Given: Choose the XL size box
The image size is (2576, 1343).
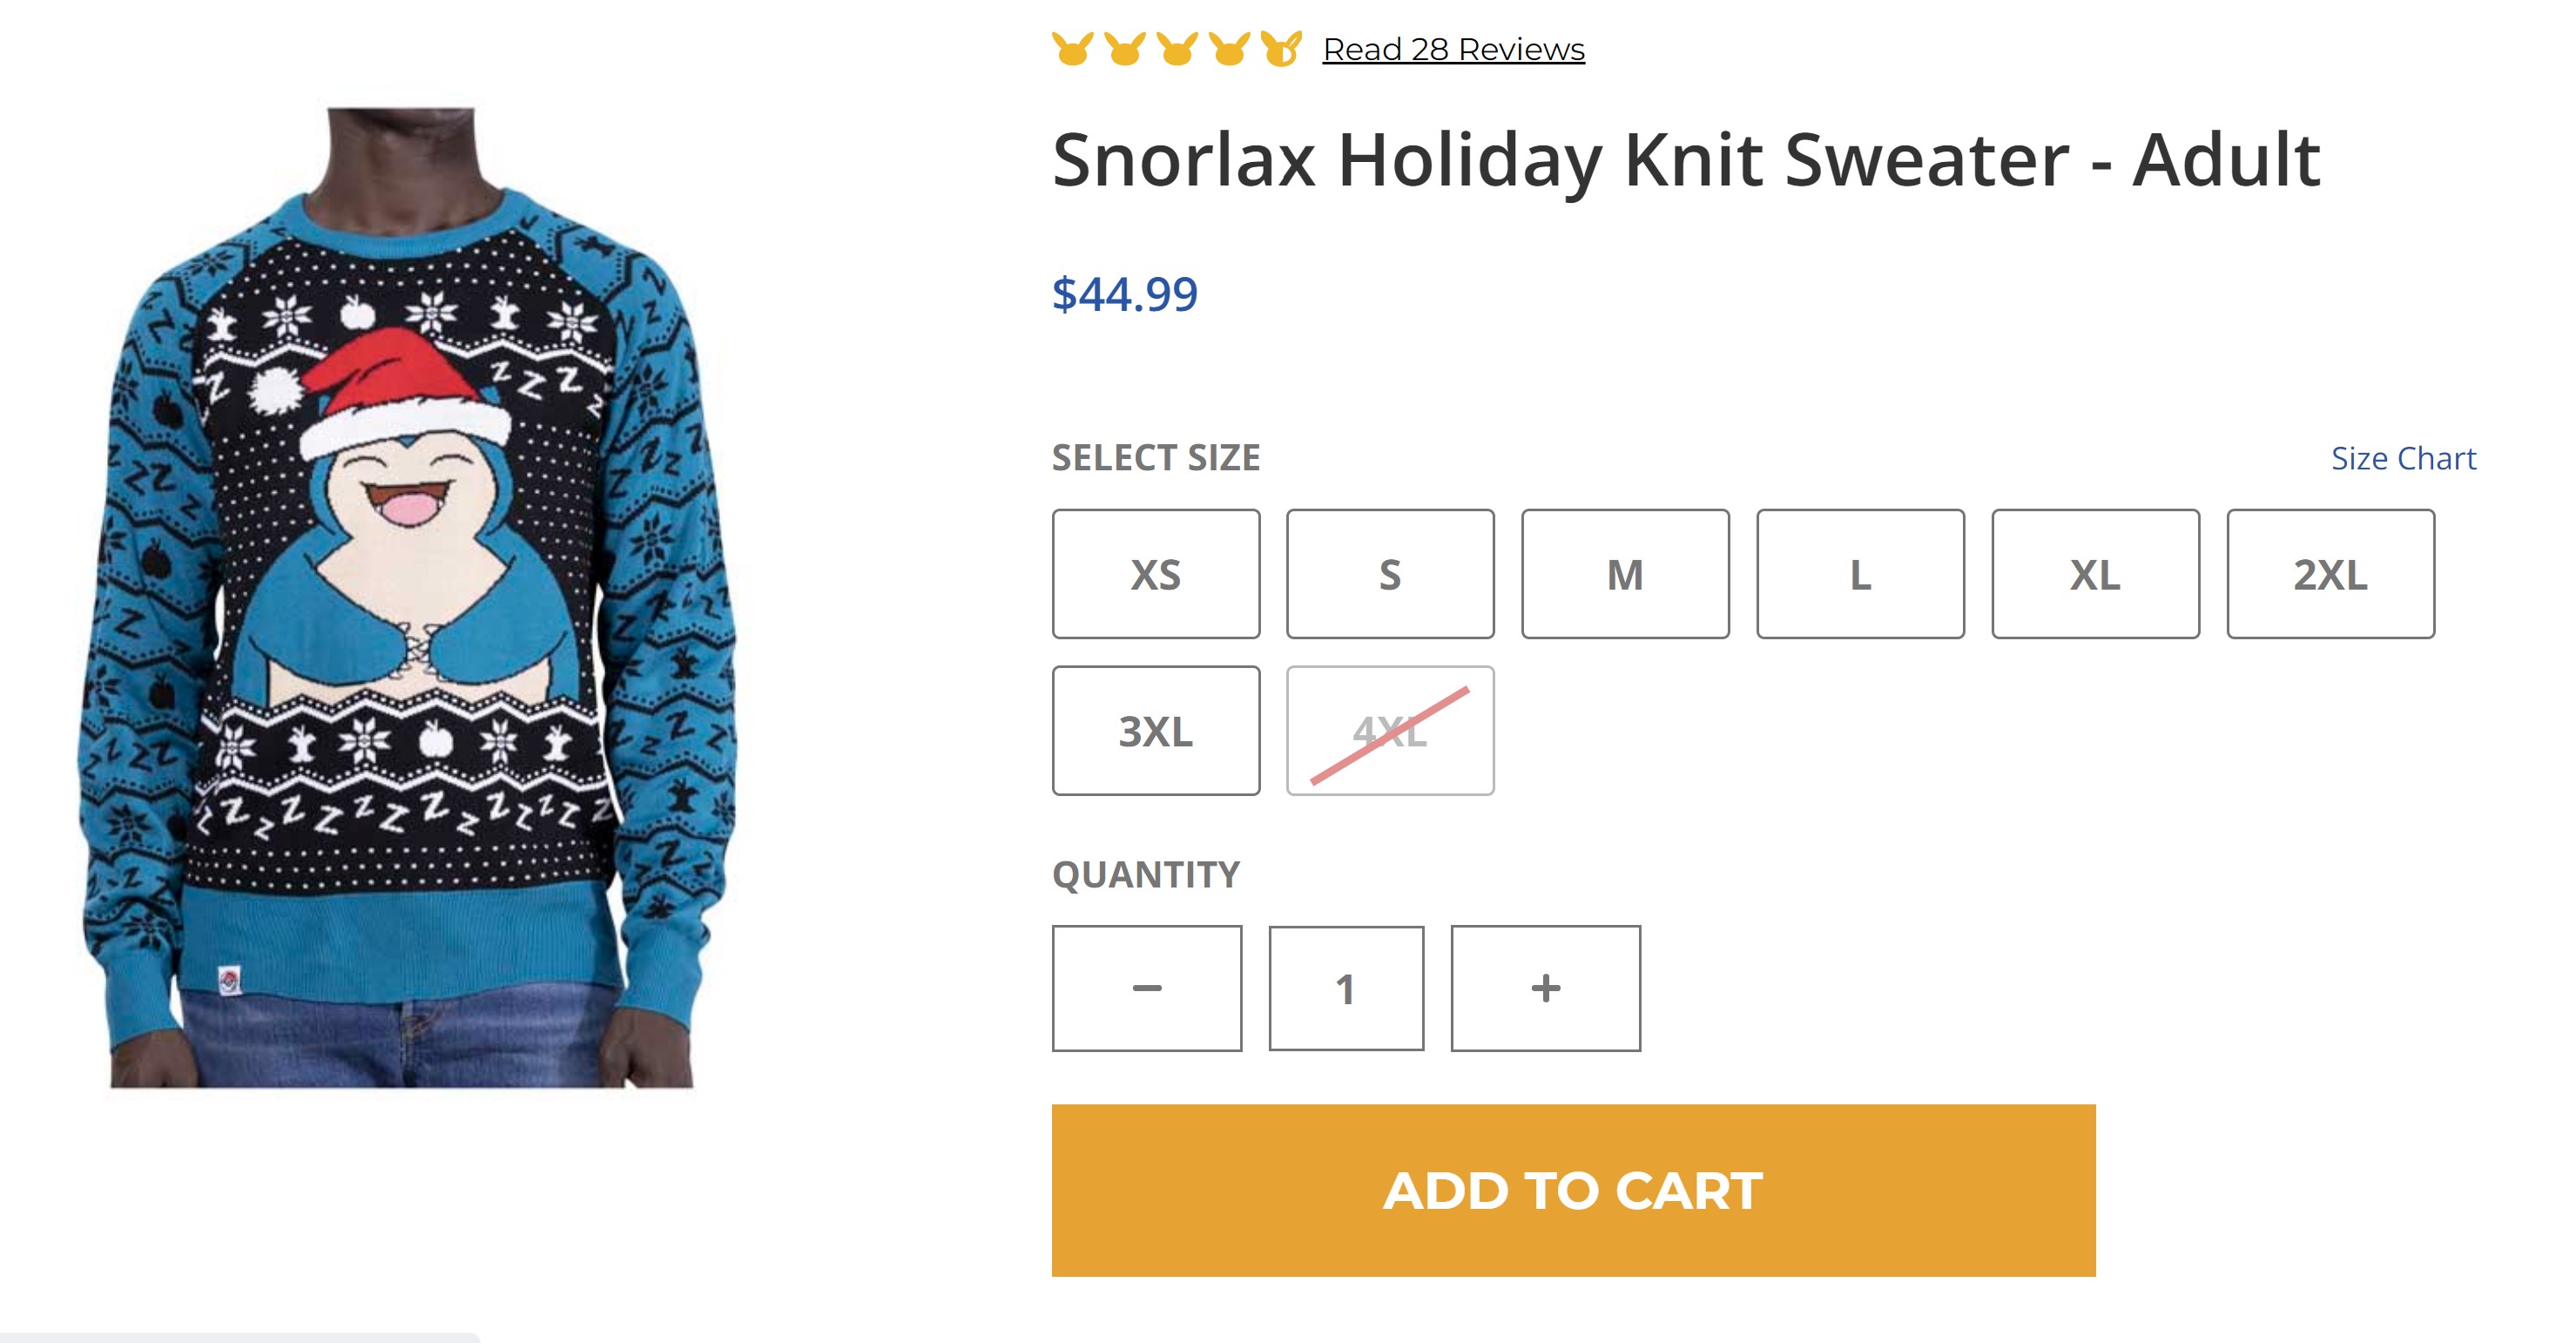Looking at the screenshot, I should [2096, 574].
